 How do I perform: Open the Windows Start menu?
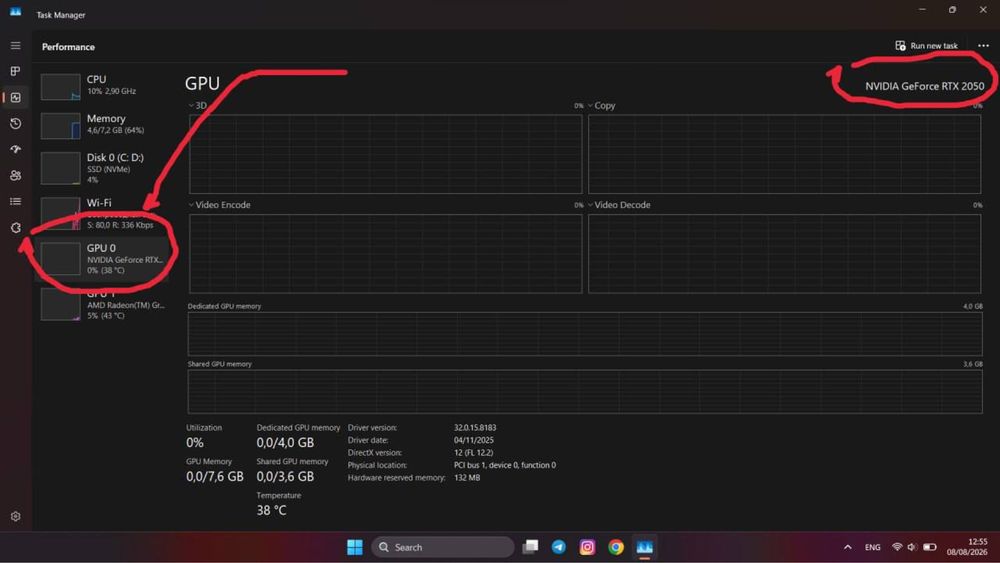tap(355, 547)
